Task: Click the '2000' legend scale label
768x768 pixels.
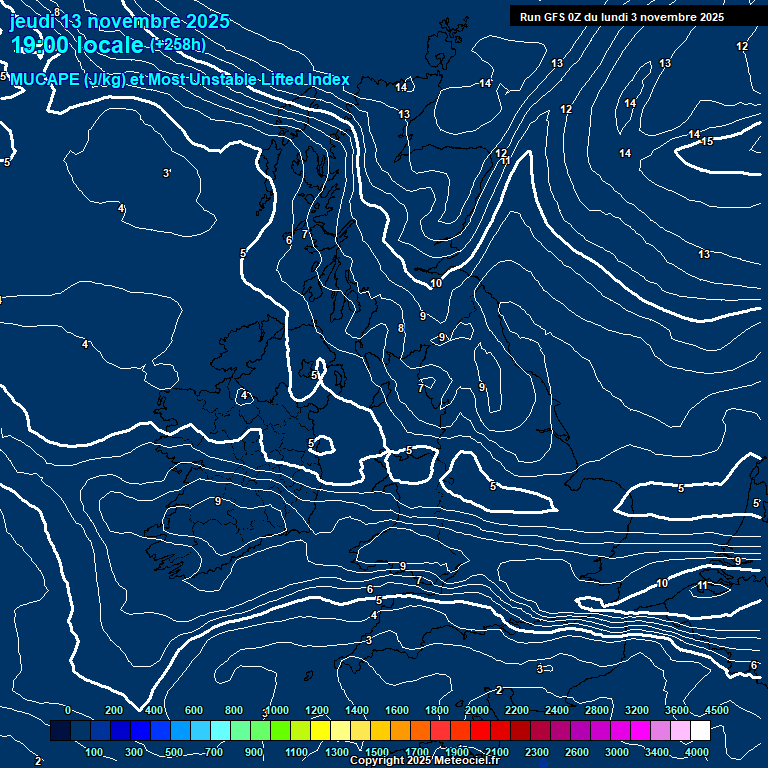Action: tap(477, 710)
